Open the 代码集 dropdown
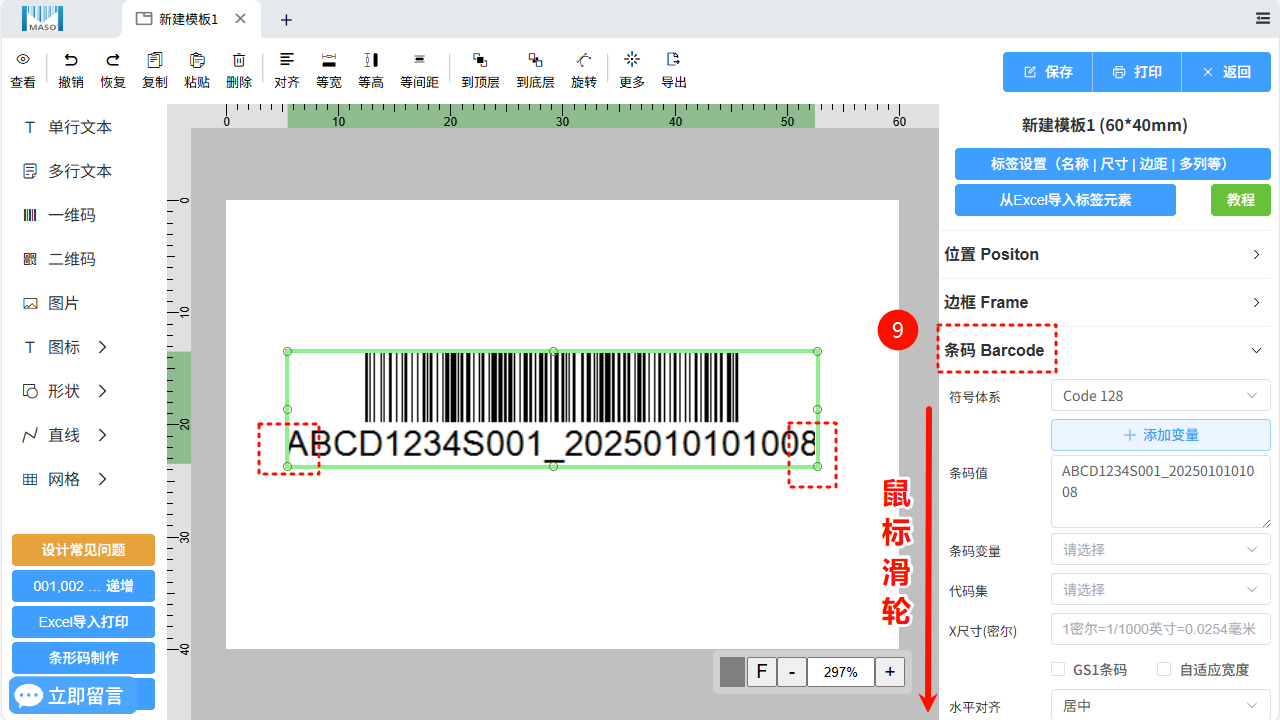The width and height of the screenshot is (1280, 720). (1161, 590)
